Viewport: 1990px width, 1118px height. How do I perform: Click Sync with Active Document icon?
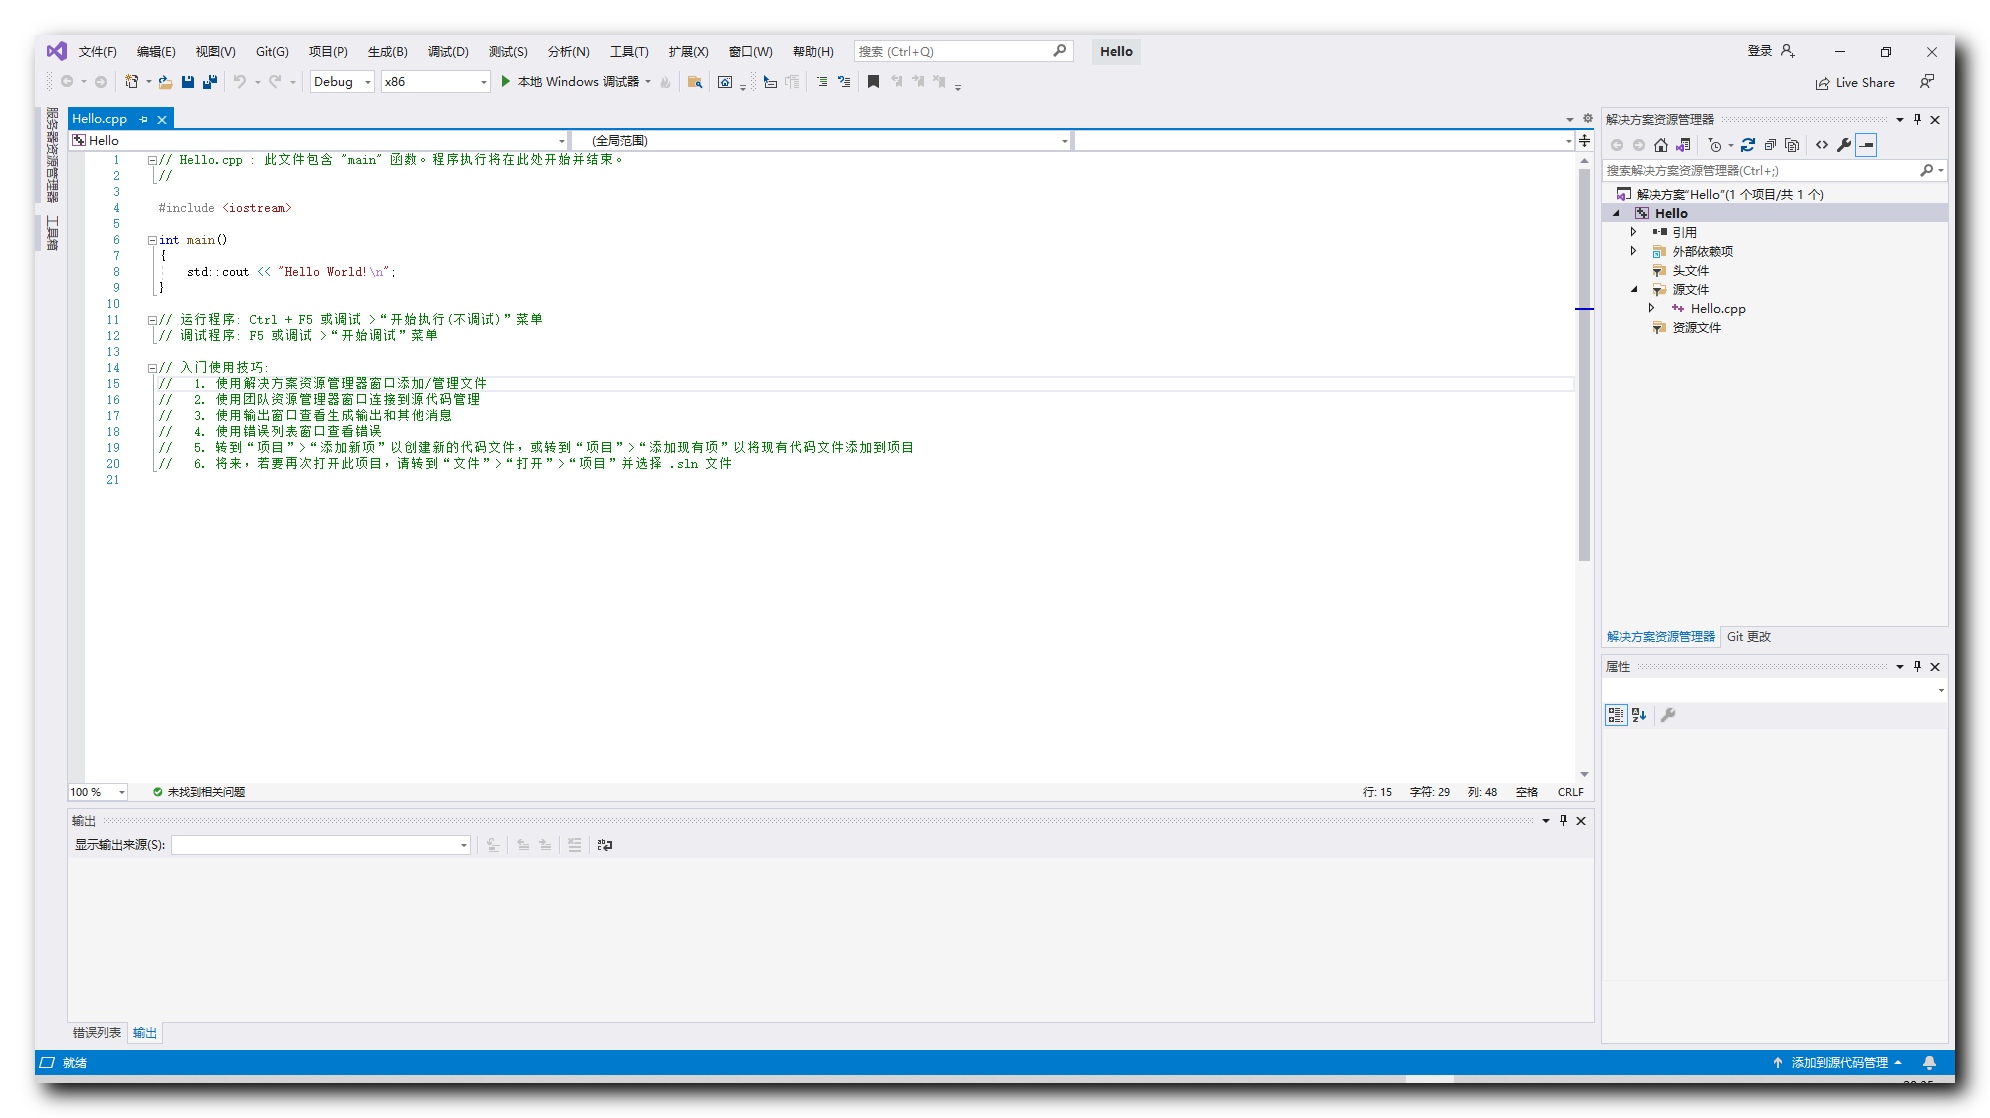coord(1748,145)
